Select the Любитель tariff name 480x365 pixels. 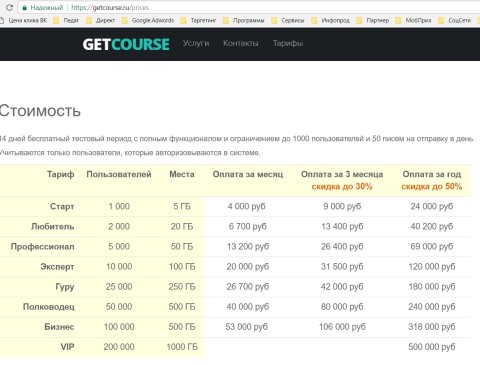(x=53, y=227)
